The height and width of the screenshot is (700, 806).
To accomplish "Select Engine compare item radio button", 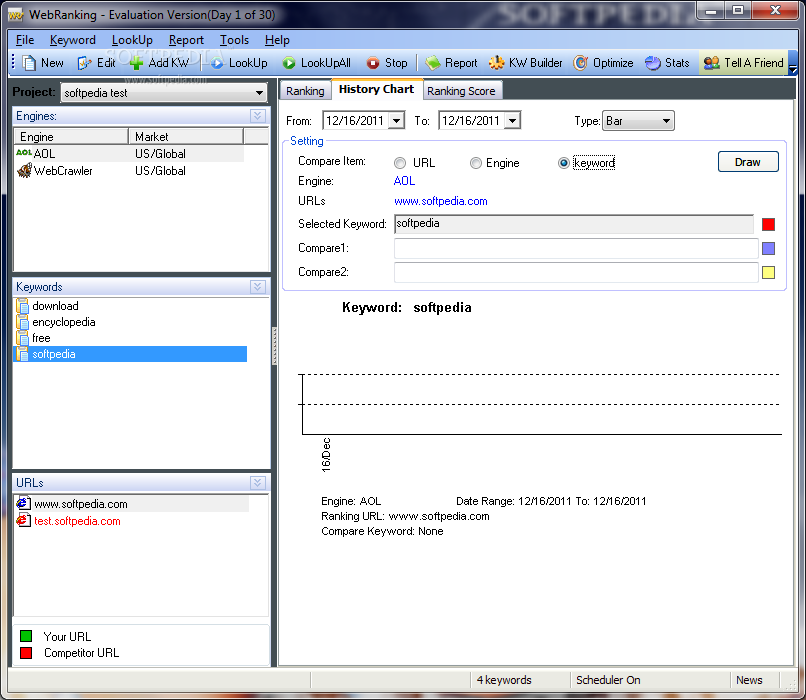I will [x=476, y=163].
